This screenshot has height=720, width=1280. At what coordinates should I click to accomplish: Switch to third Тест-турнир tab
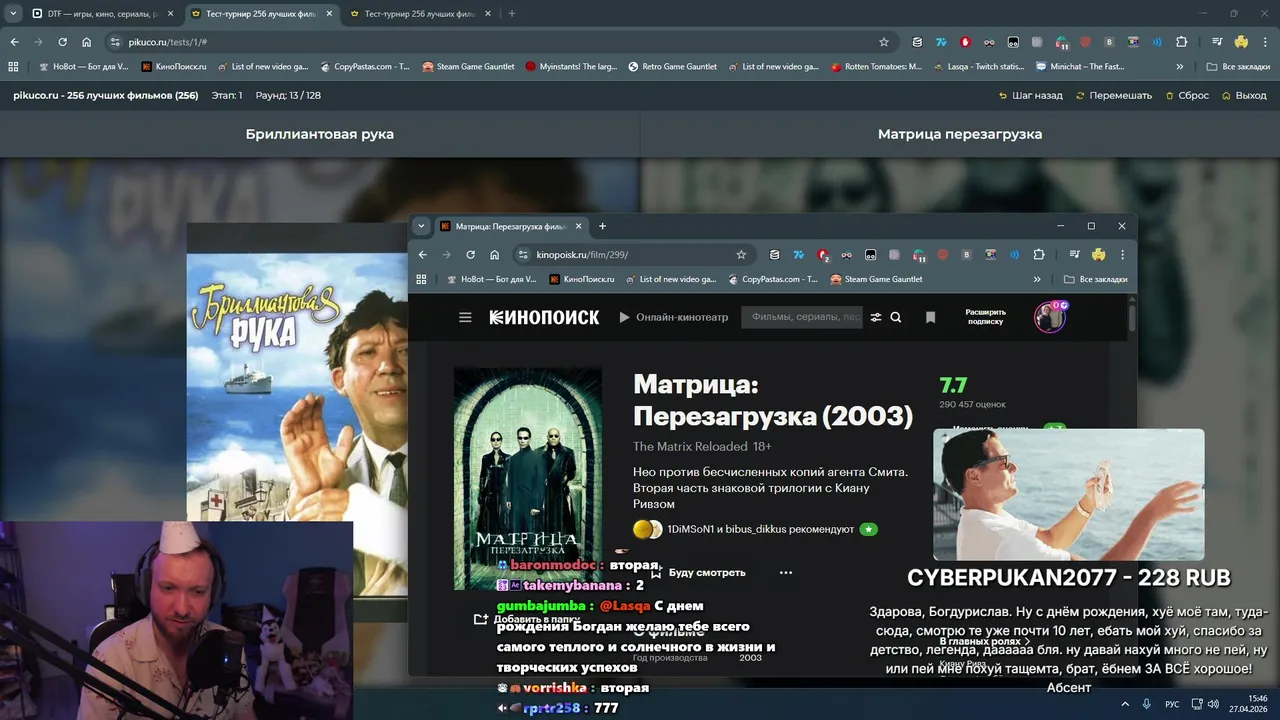[419, 14]
